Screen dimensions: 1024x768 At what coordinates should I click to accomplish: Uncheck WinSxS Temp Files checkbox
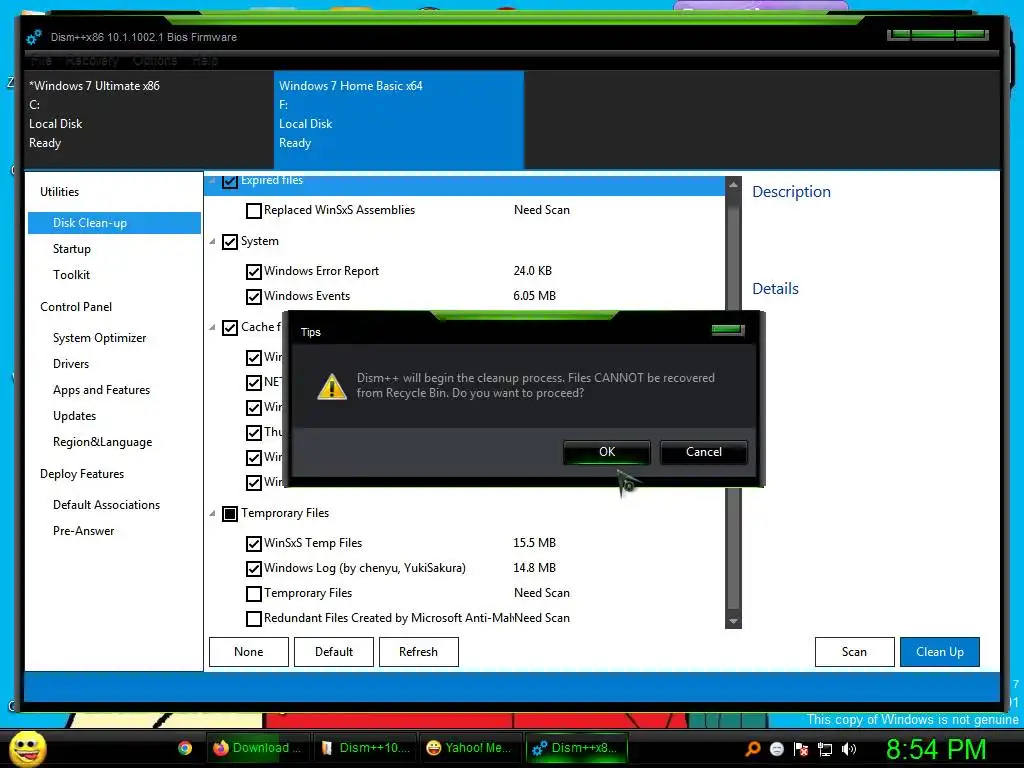pos(253,543)
